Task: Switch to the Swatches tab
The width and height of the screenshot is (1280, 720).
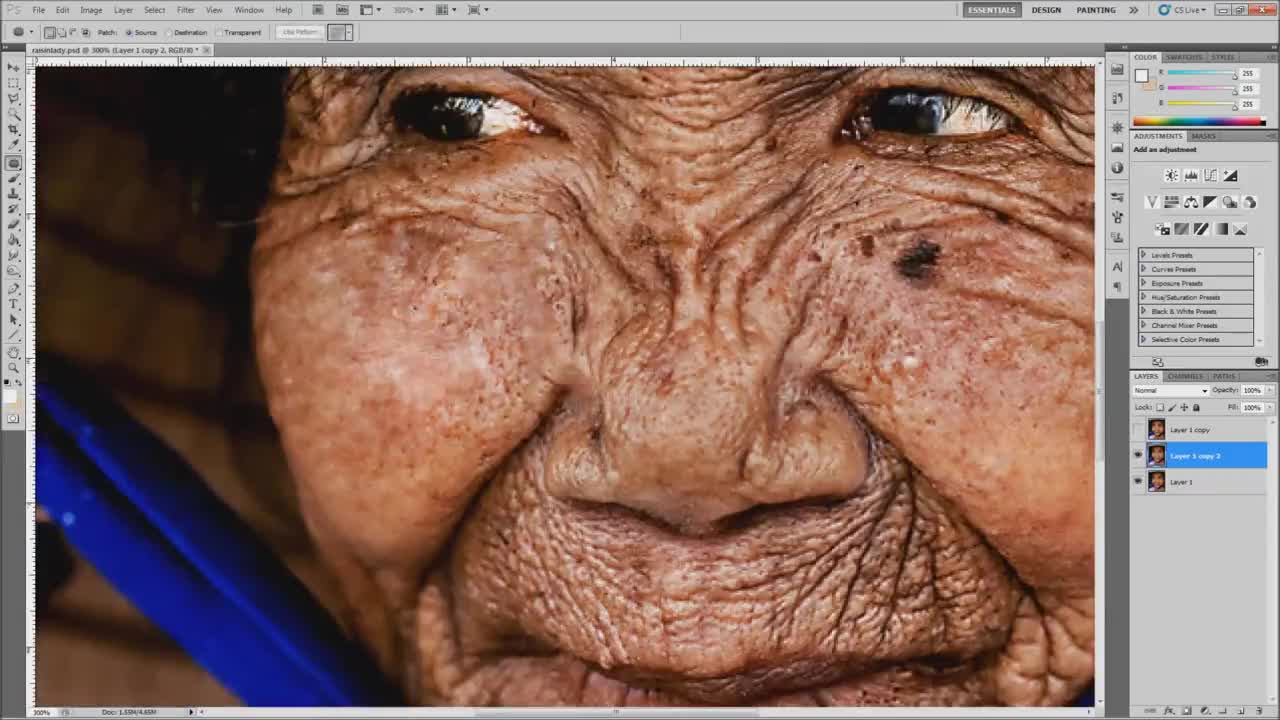Action: [x=1184, y=57]
